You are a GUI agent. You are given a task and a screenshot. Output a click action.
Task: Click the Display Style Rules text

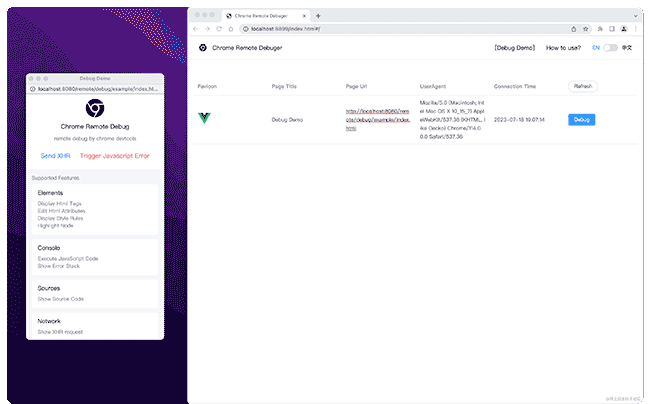click(60, 218)
